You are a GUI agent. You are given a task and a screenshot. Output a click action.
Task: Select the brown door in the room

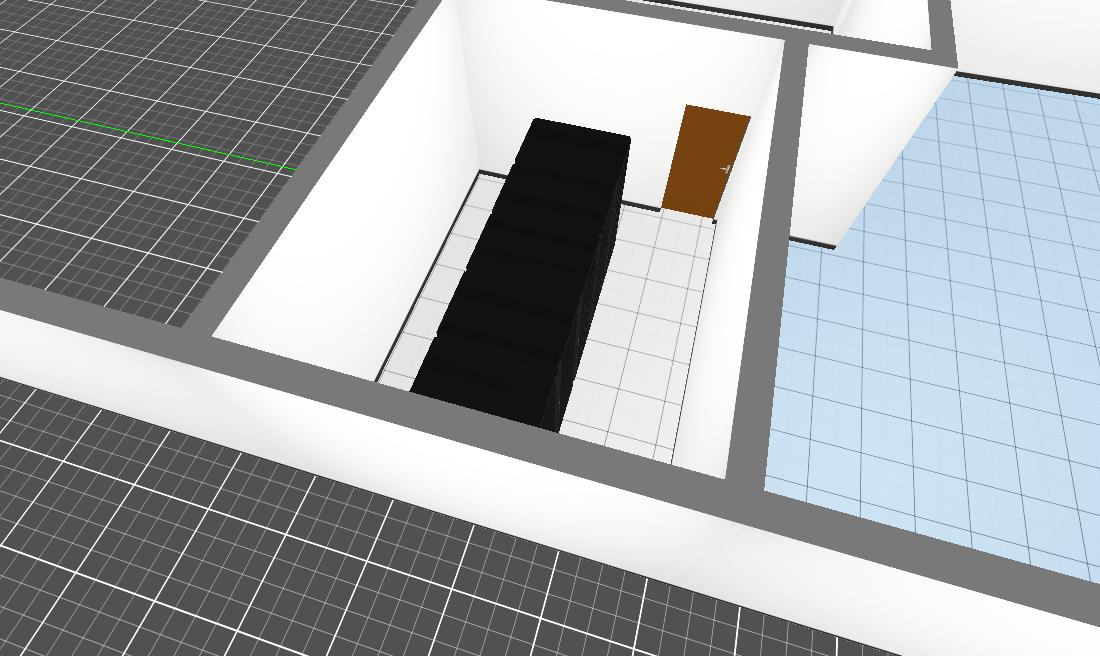point(714,160)
